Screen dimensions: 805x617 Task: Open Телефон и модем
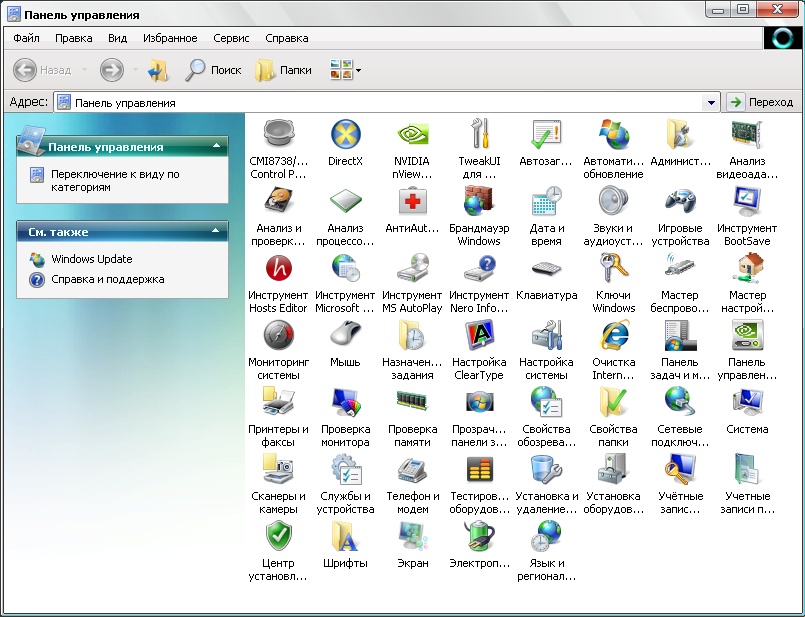pos(412,485)
